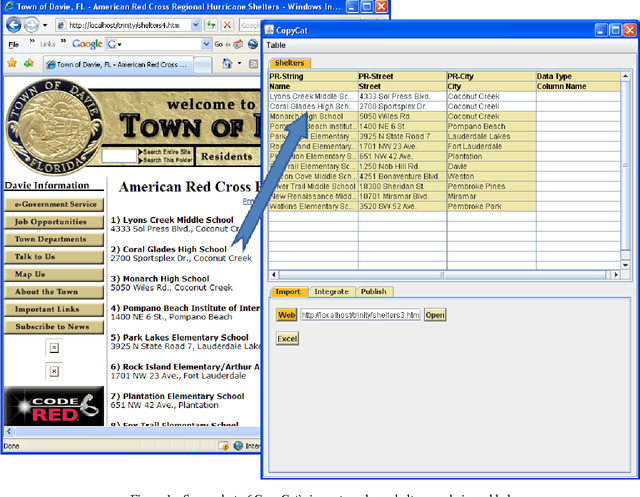This screenshot has width=640, height=497.
Task: Click the Favorites star icon
Action: pyautogui.click(x=12, y=63)
